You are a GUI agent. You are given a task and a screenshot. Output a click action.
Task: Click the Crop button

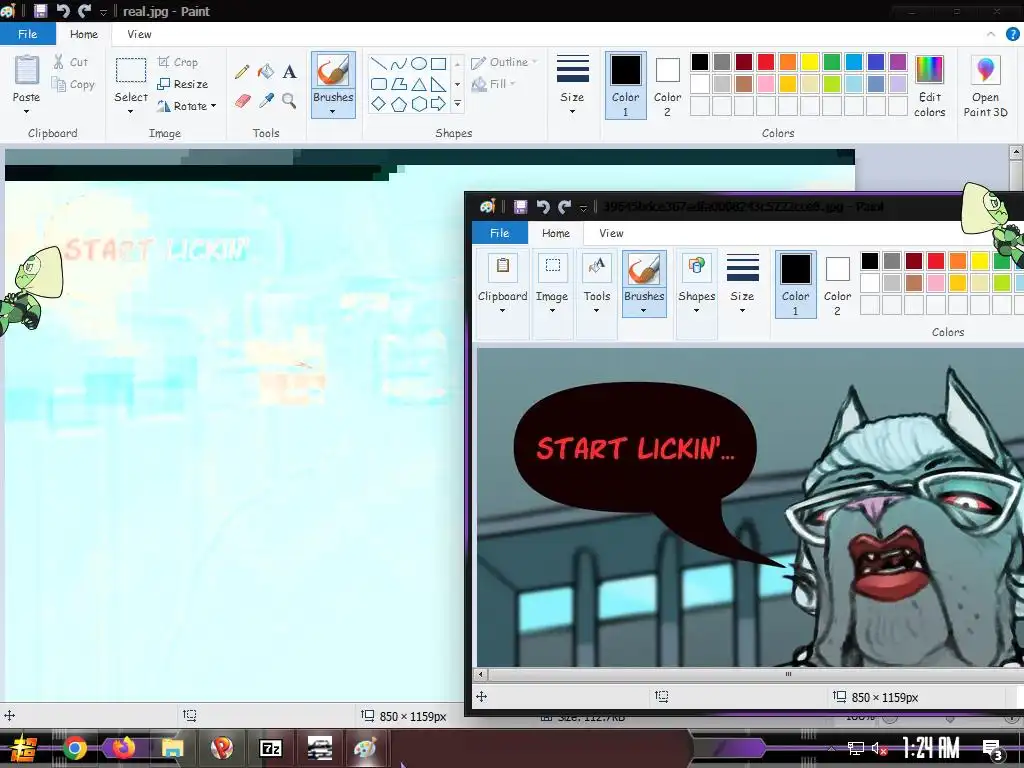[178, 62]
